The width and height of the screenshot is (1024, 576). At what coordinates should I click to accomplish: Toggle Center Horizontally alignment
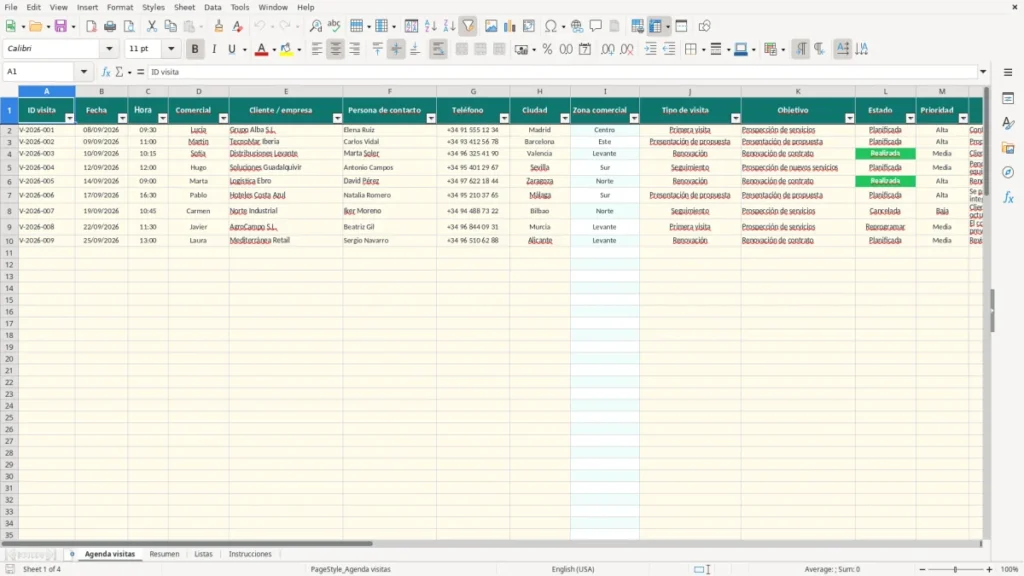(x=336, y=49)
